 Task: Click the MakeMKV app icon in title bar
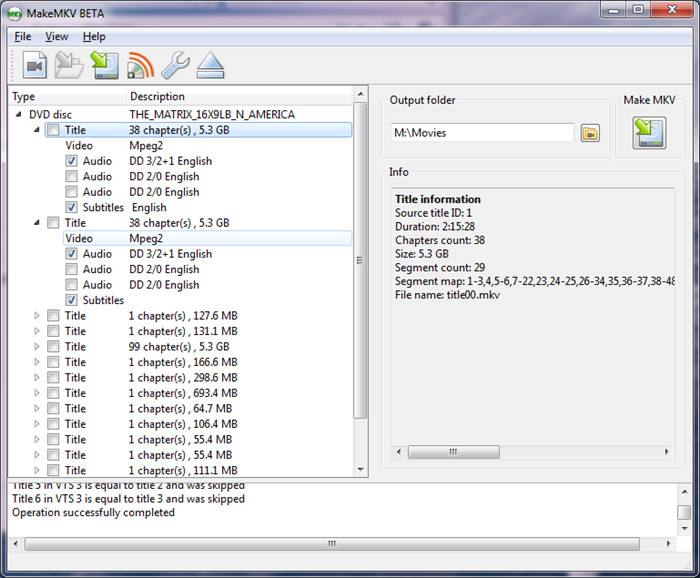pyautogui.click(x=15, y=14)
